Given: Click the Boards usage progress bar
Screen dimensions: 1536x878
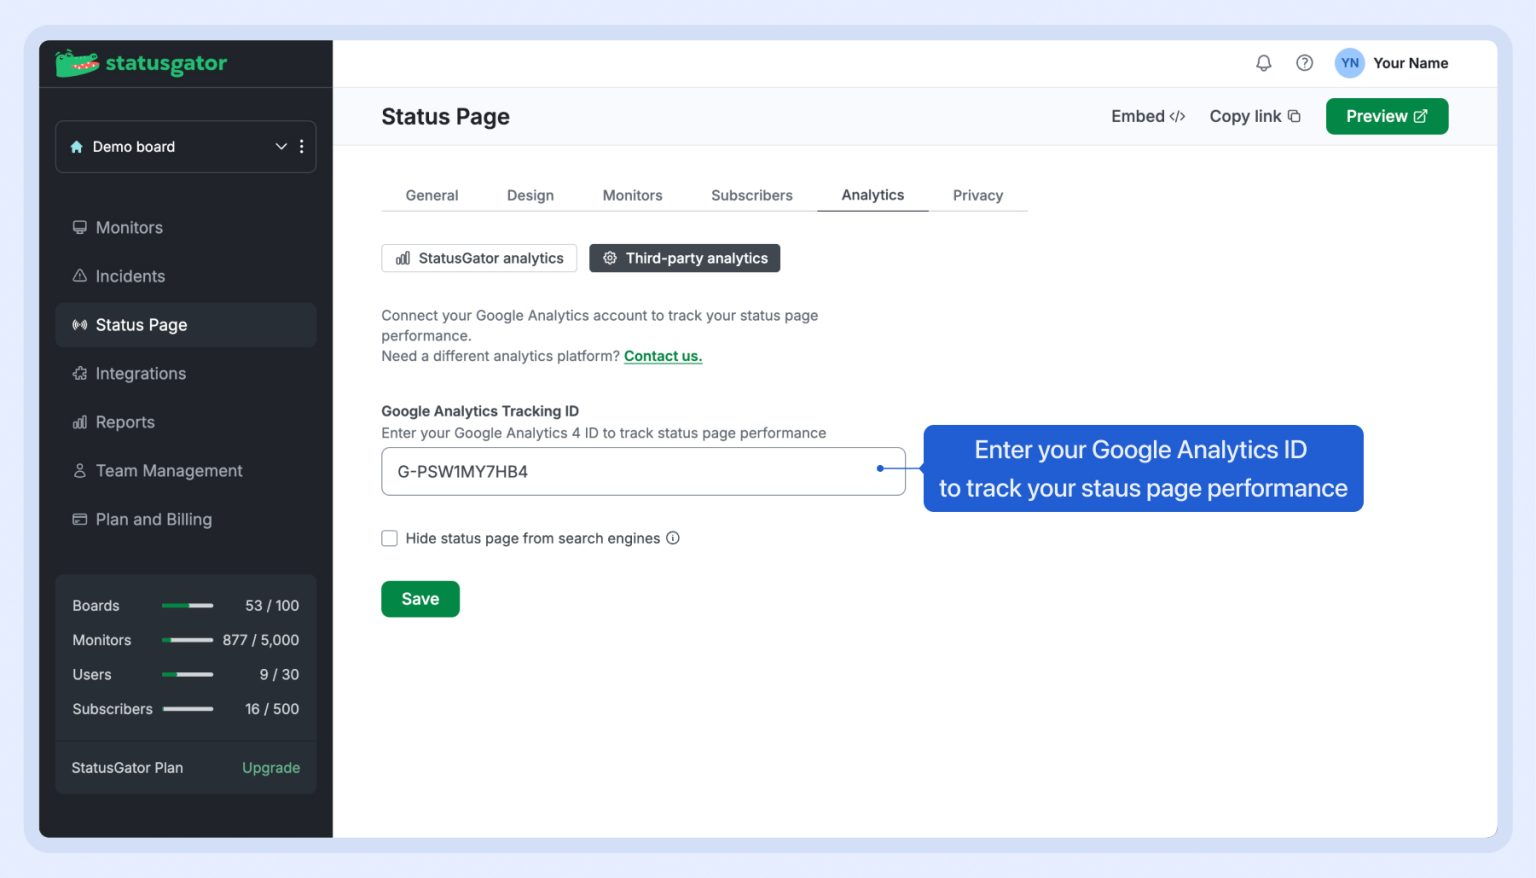Looking at the screenshot, I should coord(188,606).
